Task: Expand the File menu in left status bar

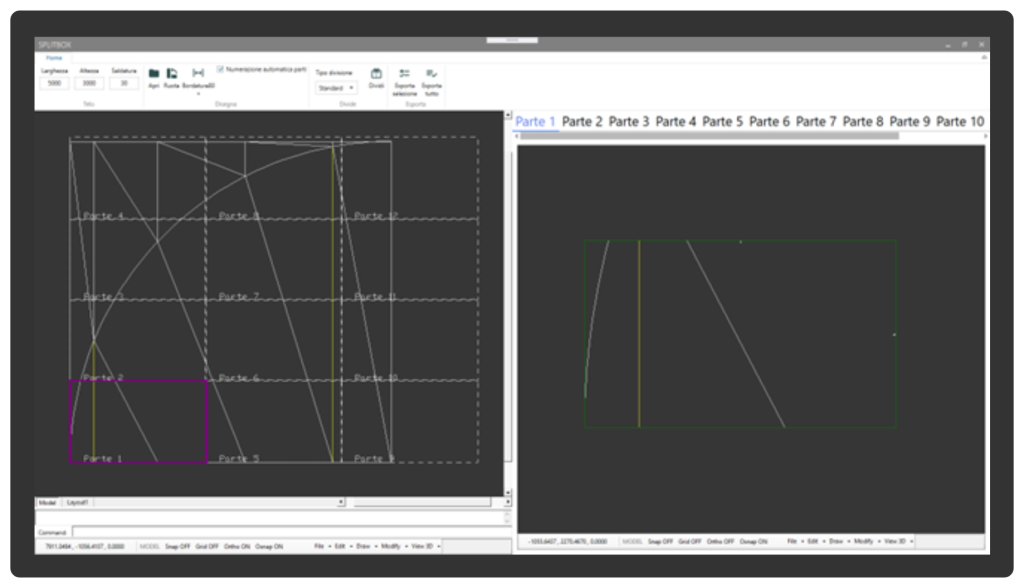Action: coord(320,547)
